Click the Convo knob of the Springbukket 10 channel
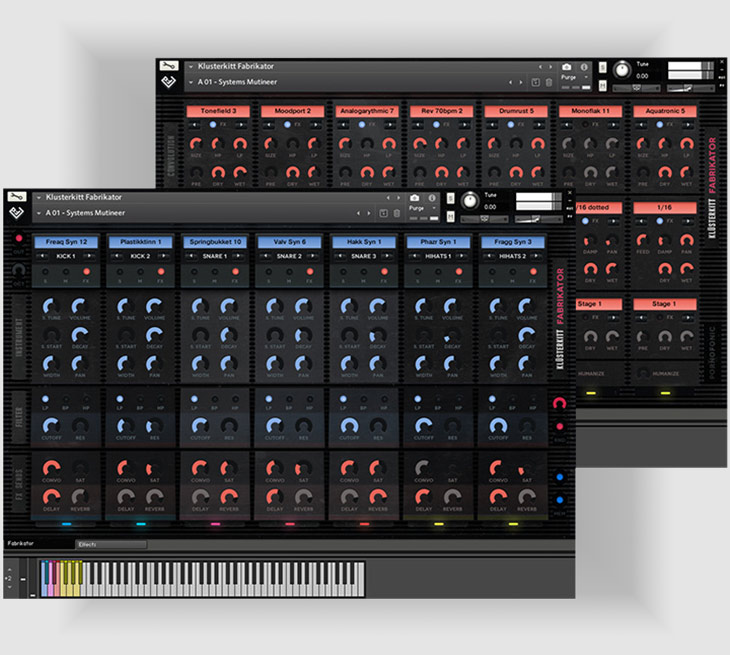The height and width of the screenshot is (655, 730). pos(200,468)
